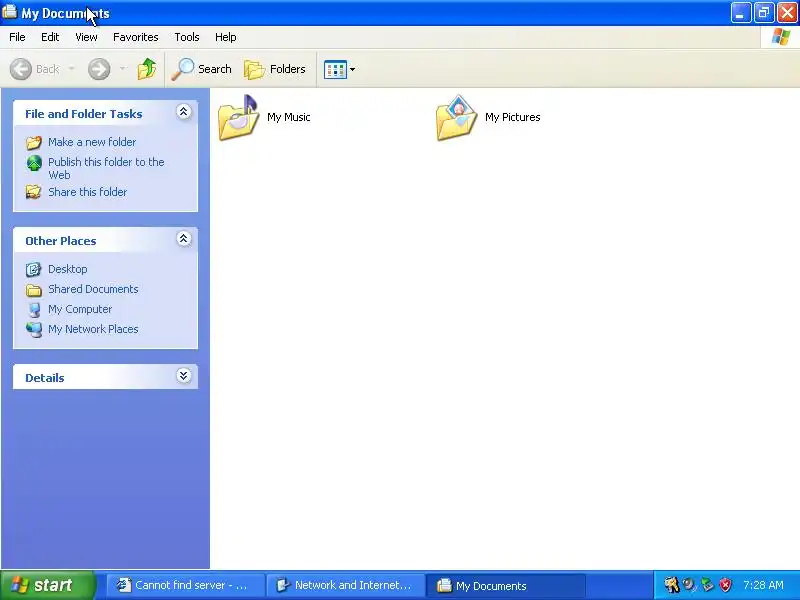Click the My Computer icon in sidebar
The width and height of the screenshot is (800, 600).
point(34,310)
